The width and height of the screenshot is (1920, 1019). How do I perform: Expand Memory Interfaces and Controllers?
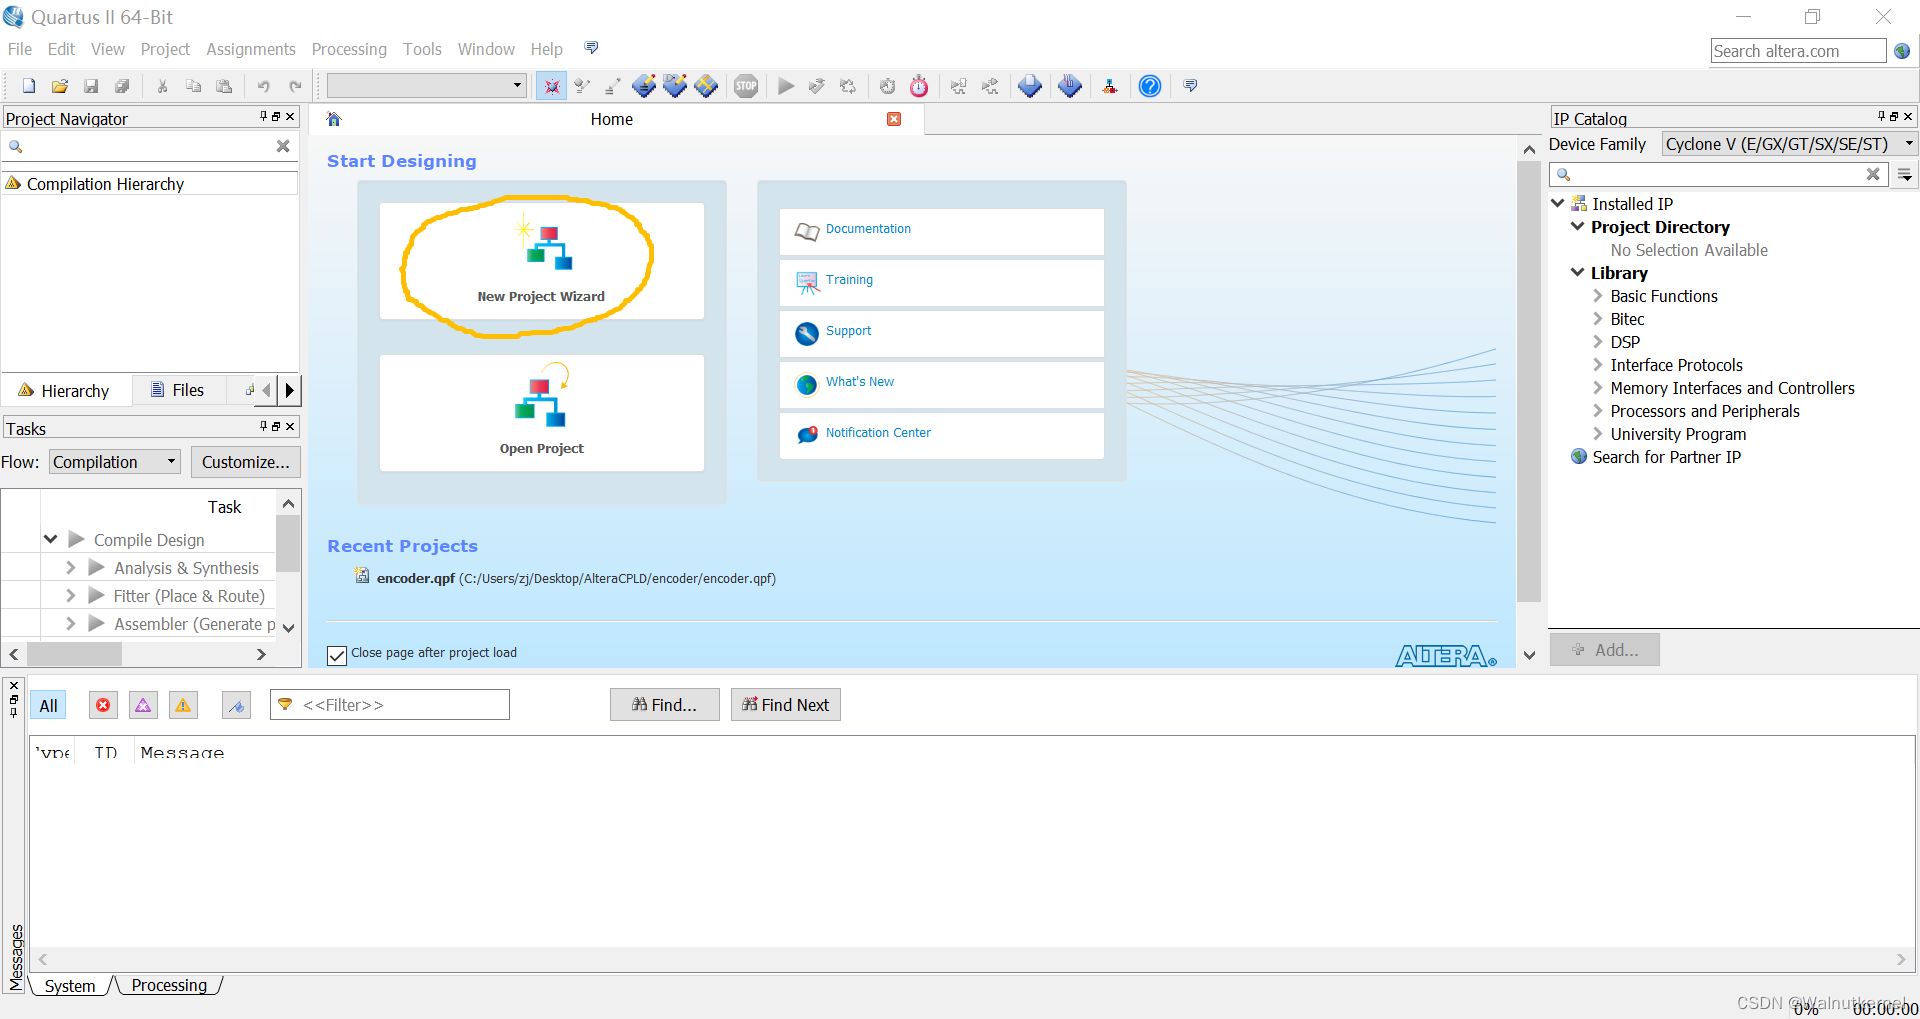tap(1597, 388)
